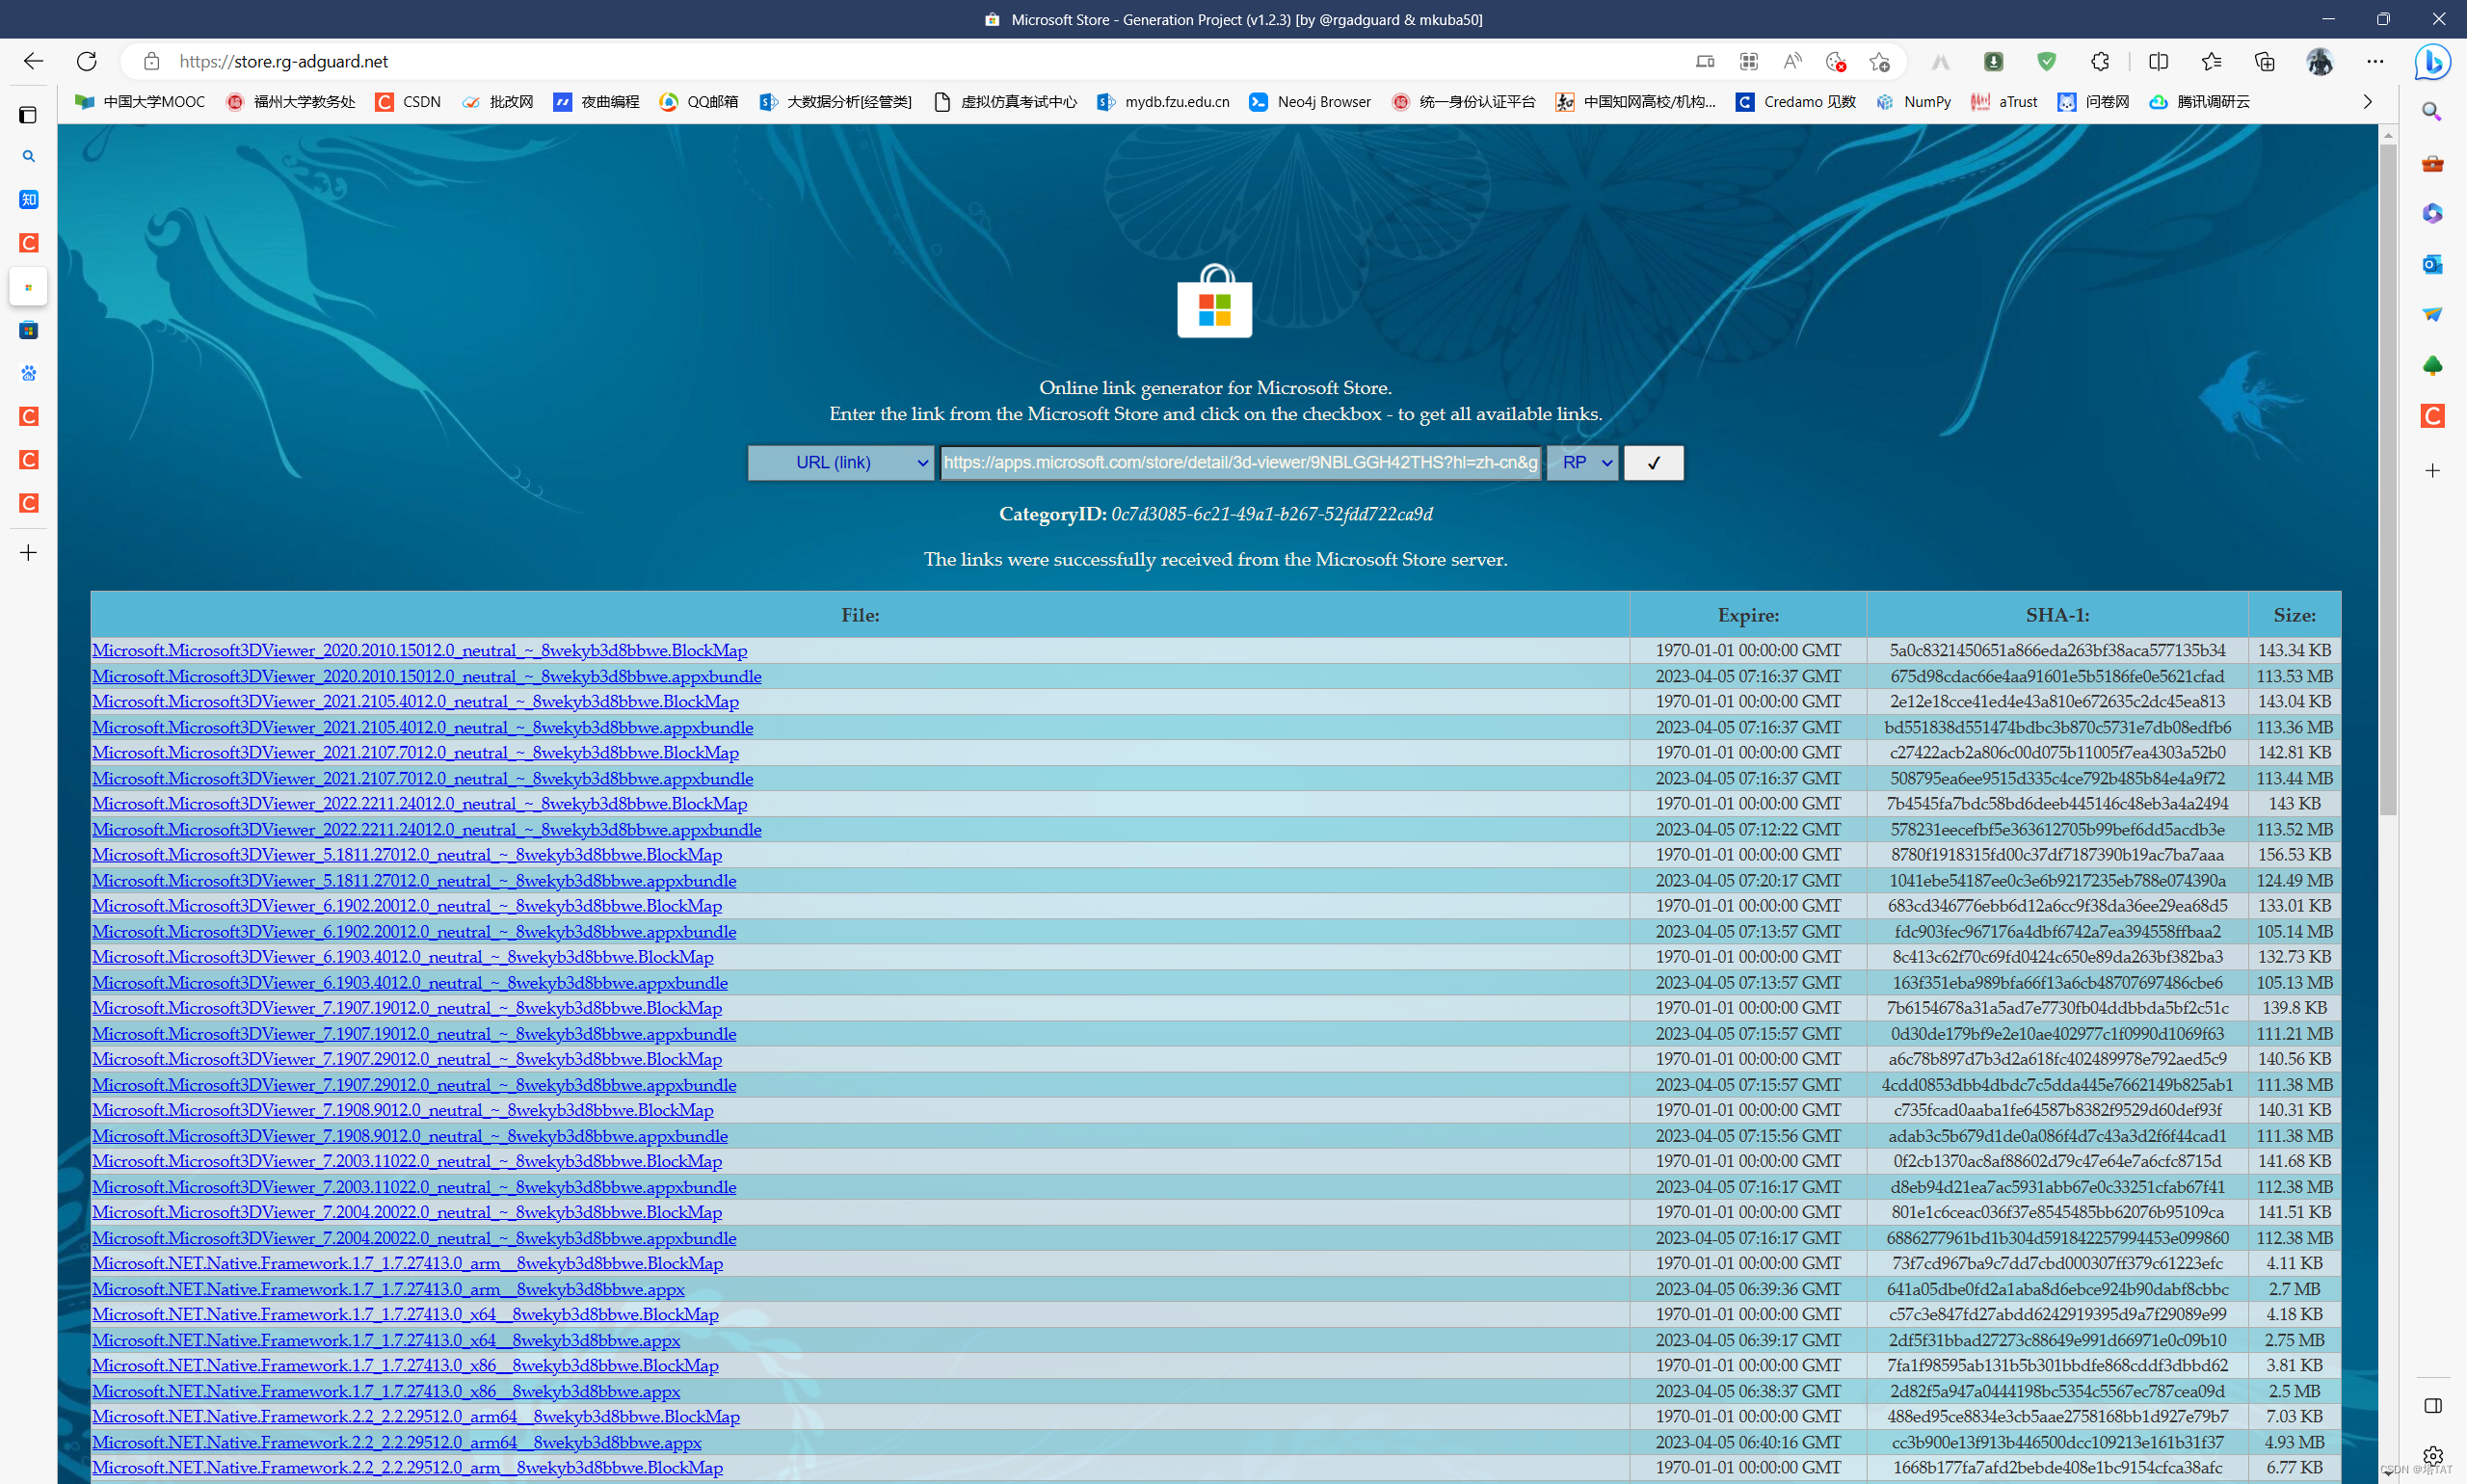This screenshot has width=2467, height=1484.
Task: Open browser extensions puzzle icon
Action: [x=2100, y=61]
